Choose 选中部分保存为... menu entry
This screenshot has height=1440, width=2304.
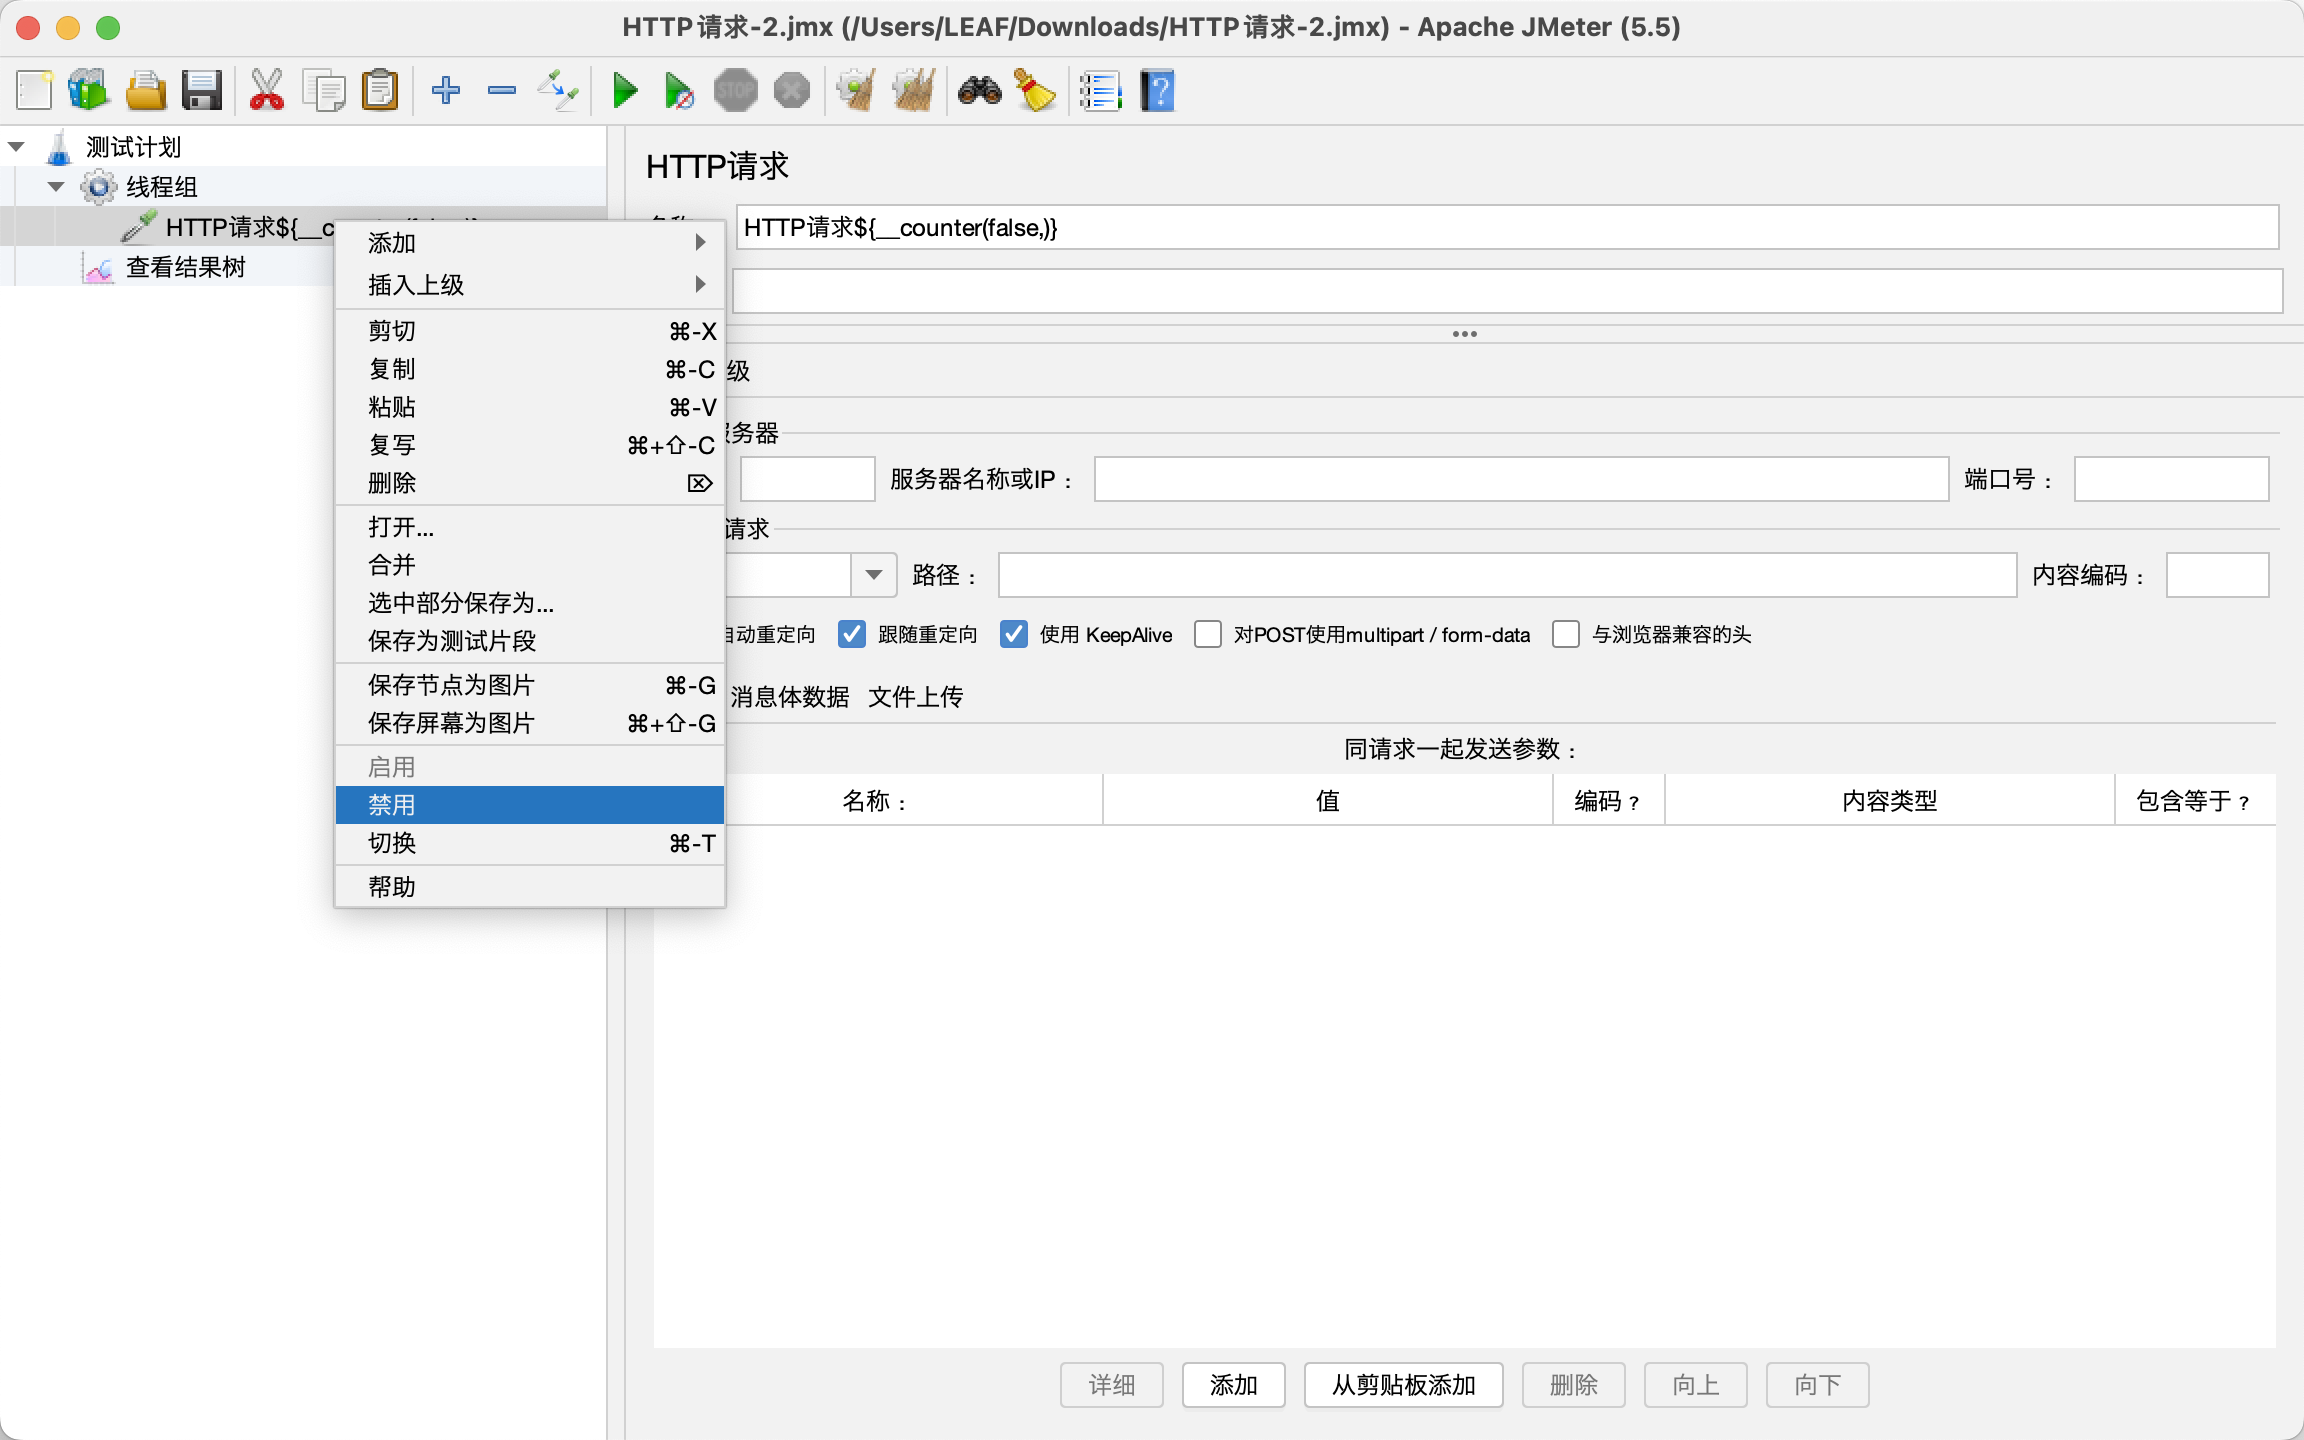(x=530, y=603)
